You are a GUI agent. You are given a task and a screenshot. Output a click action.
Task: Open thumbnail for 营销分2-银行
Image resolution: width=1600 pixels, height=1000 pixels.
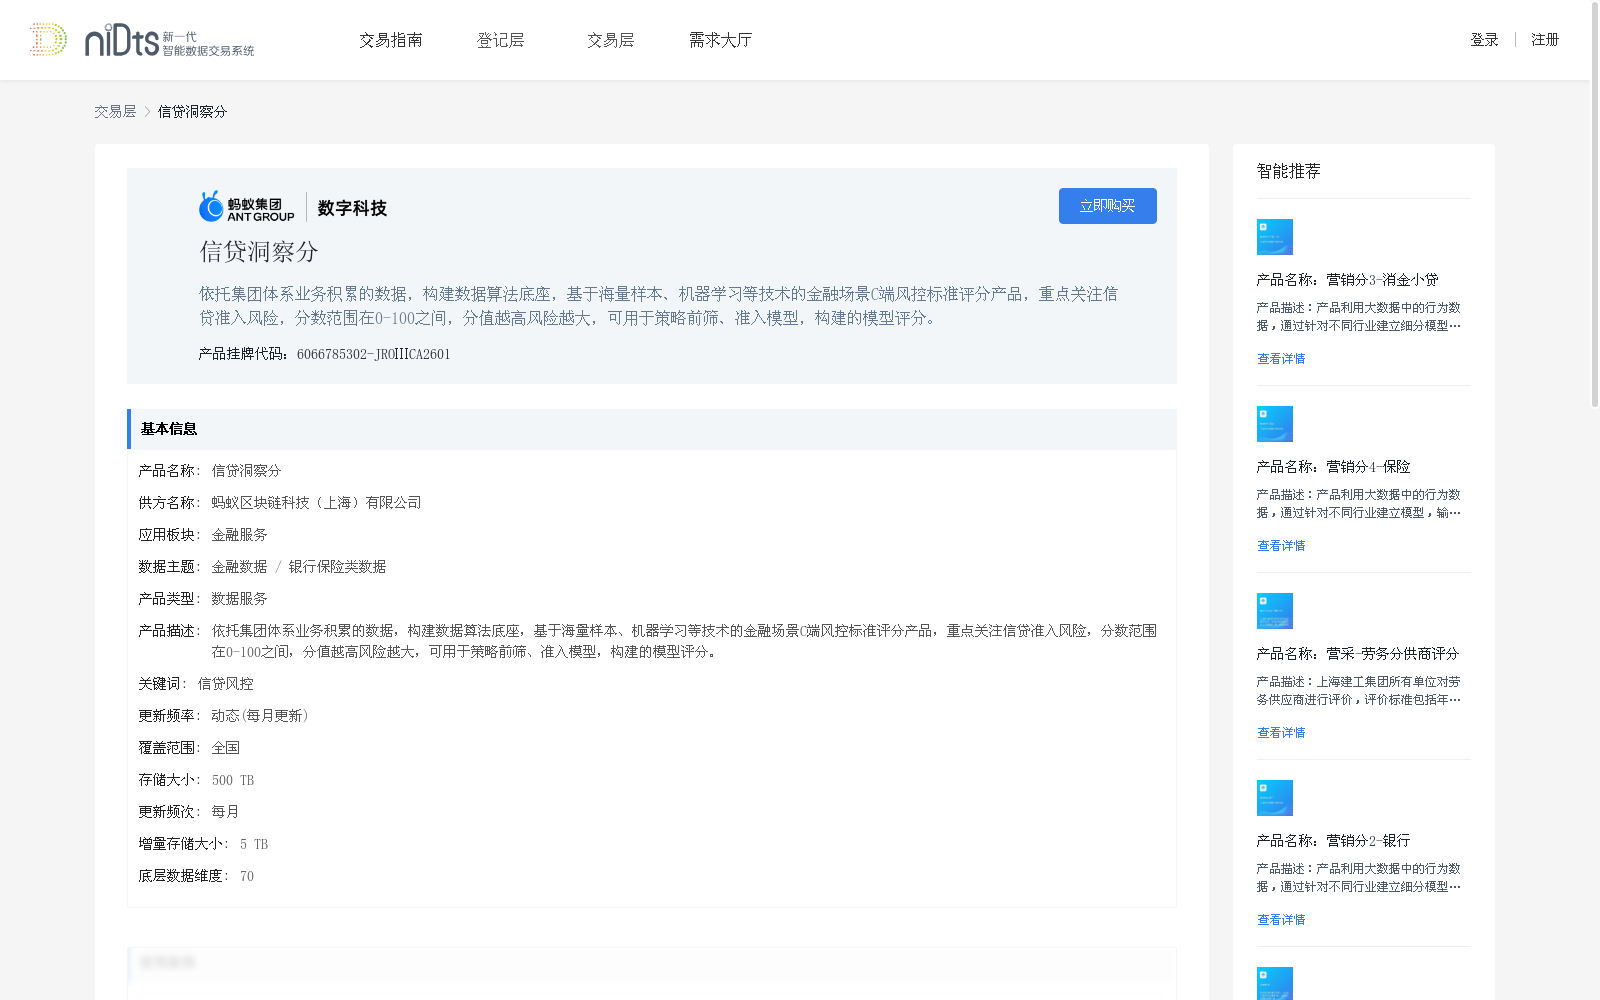pyautogui.click(x=1275, y=798)
